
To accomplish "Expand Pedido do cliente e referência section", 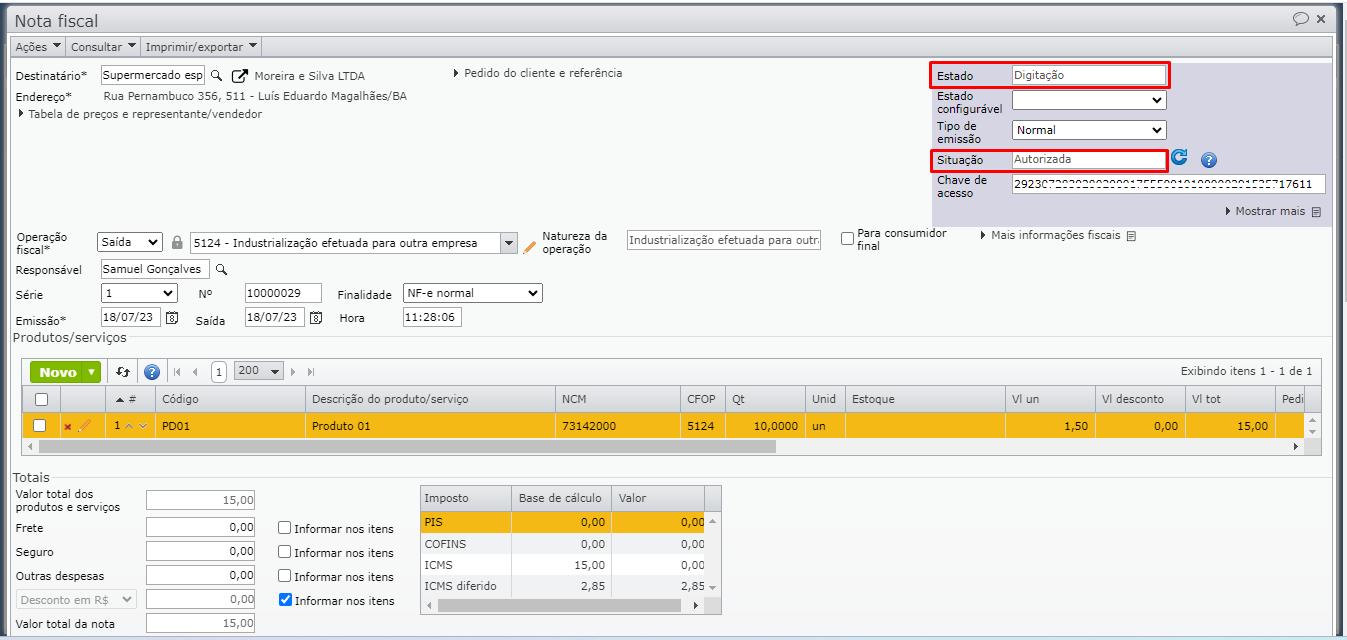I will click(x=538, y=73).
